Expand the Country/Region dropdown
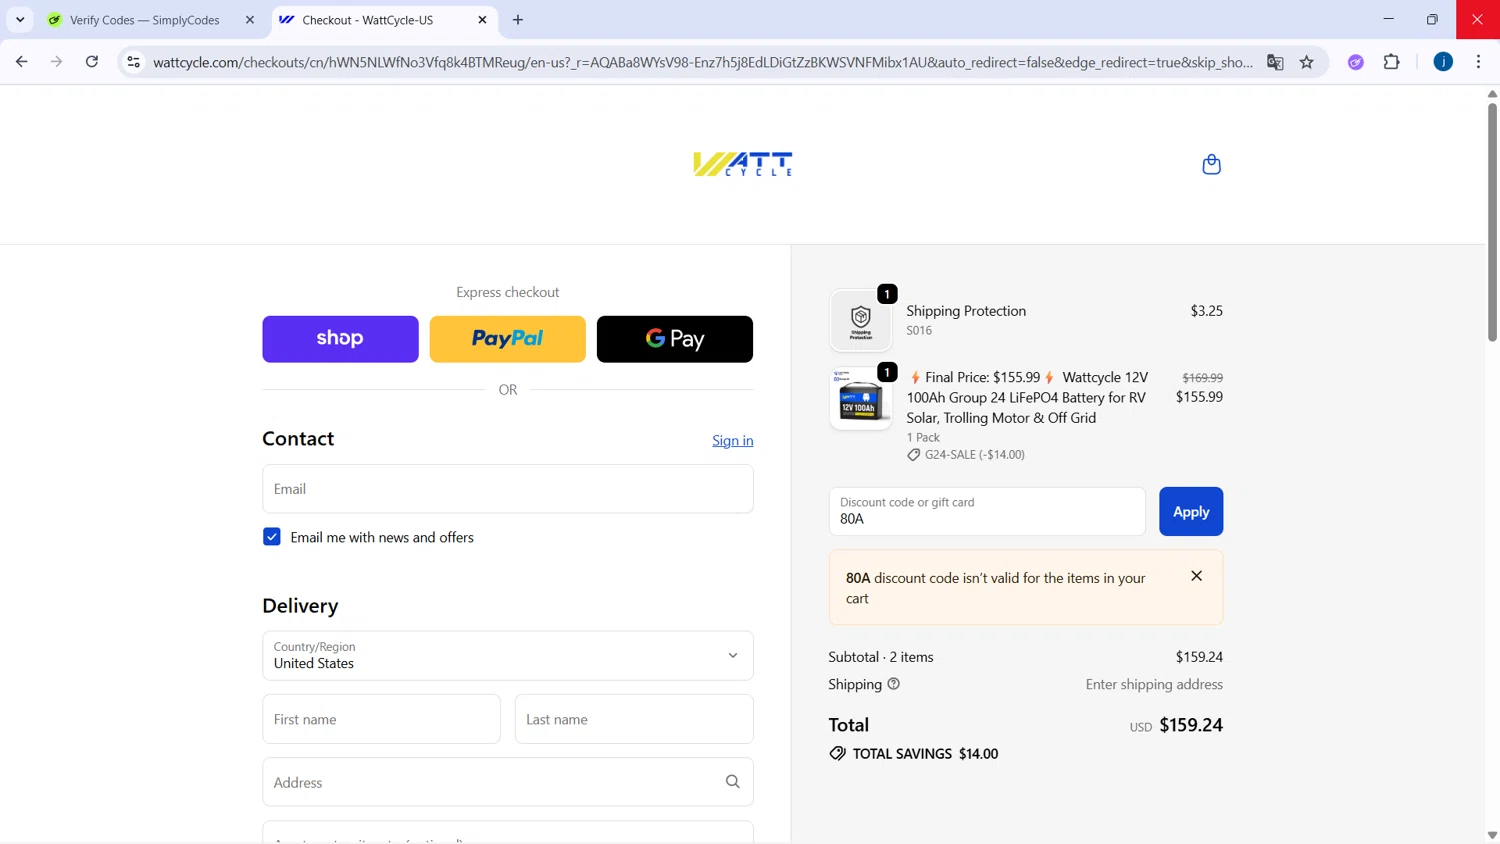This screenshot has height=844, width=1500. pyautogui.click(x=508, y=656)
